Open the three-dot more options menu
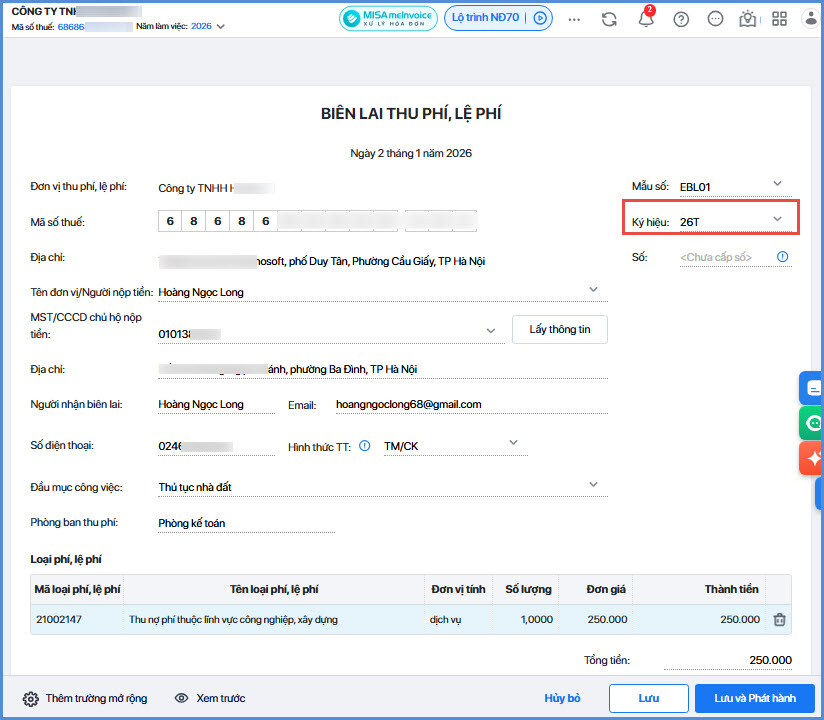The height and width of the screenshot is (720, 824). pos(574,19)
